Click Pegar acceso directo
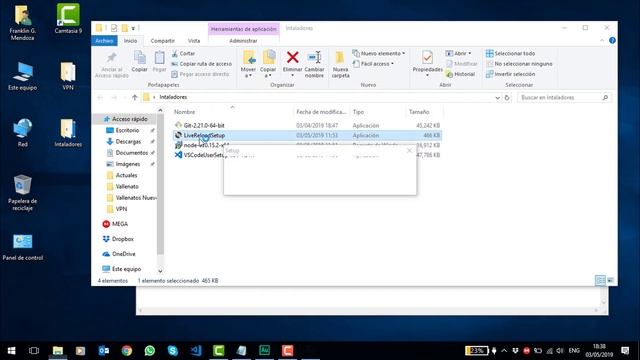 (x=200, y=74)
